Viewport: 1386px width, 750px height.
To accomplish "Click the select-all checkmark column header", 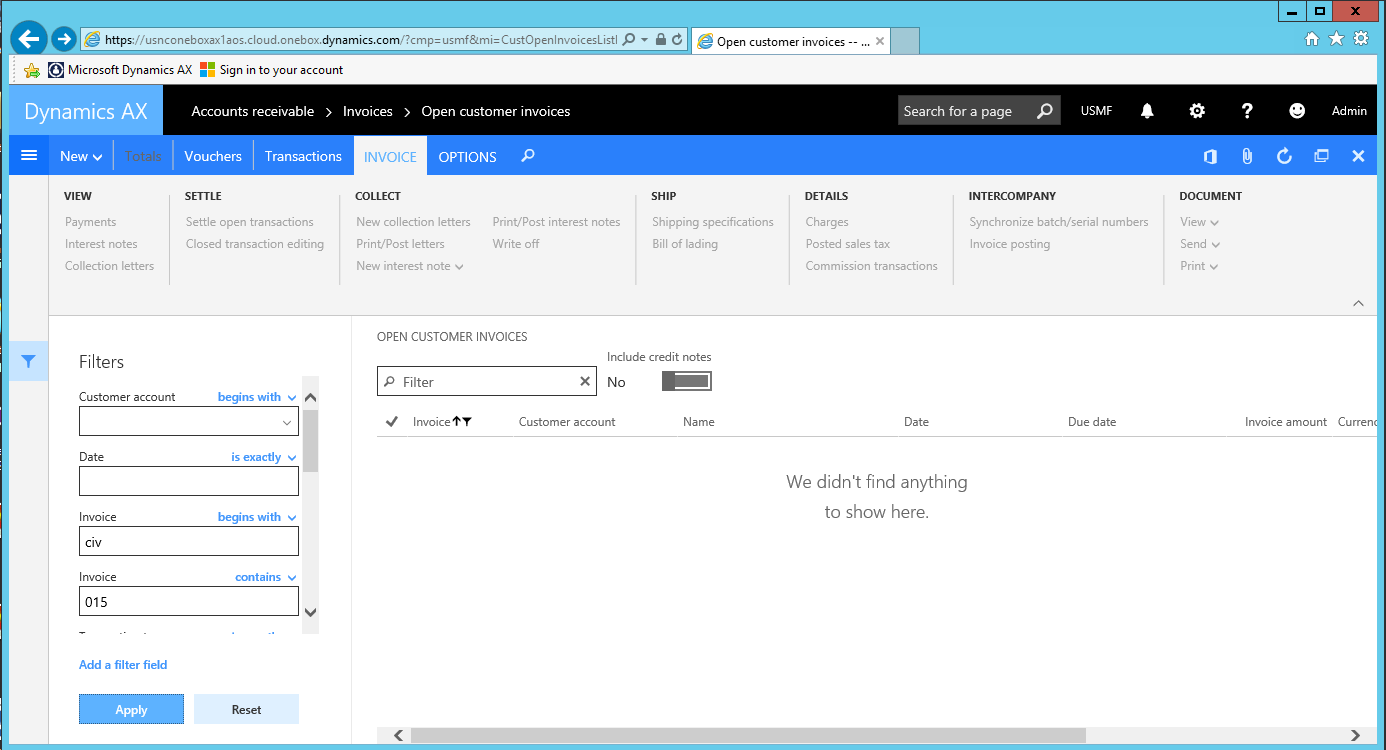I will click(392, 422).
